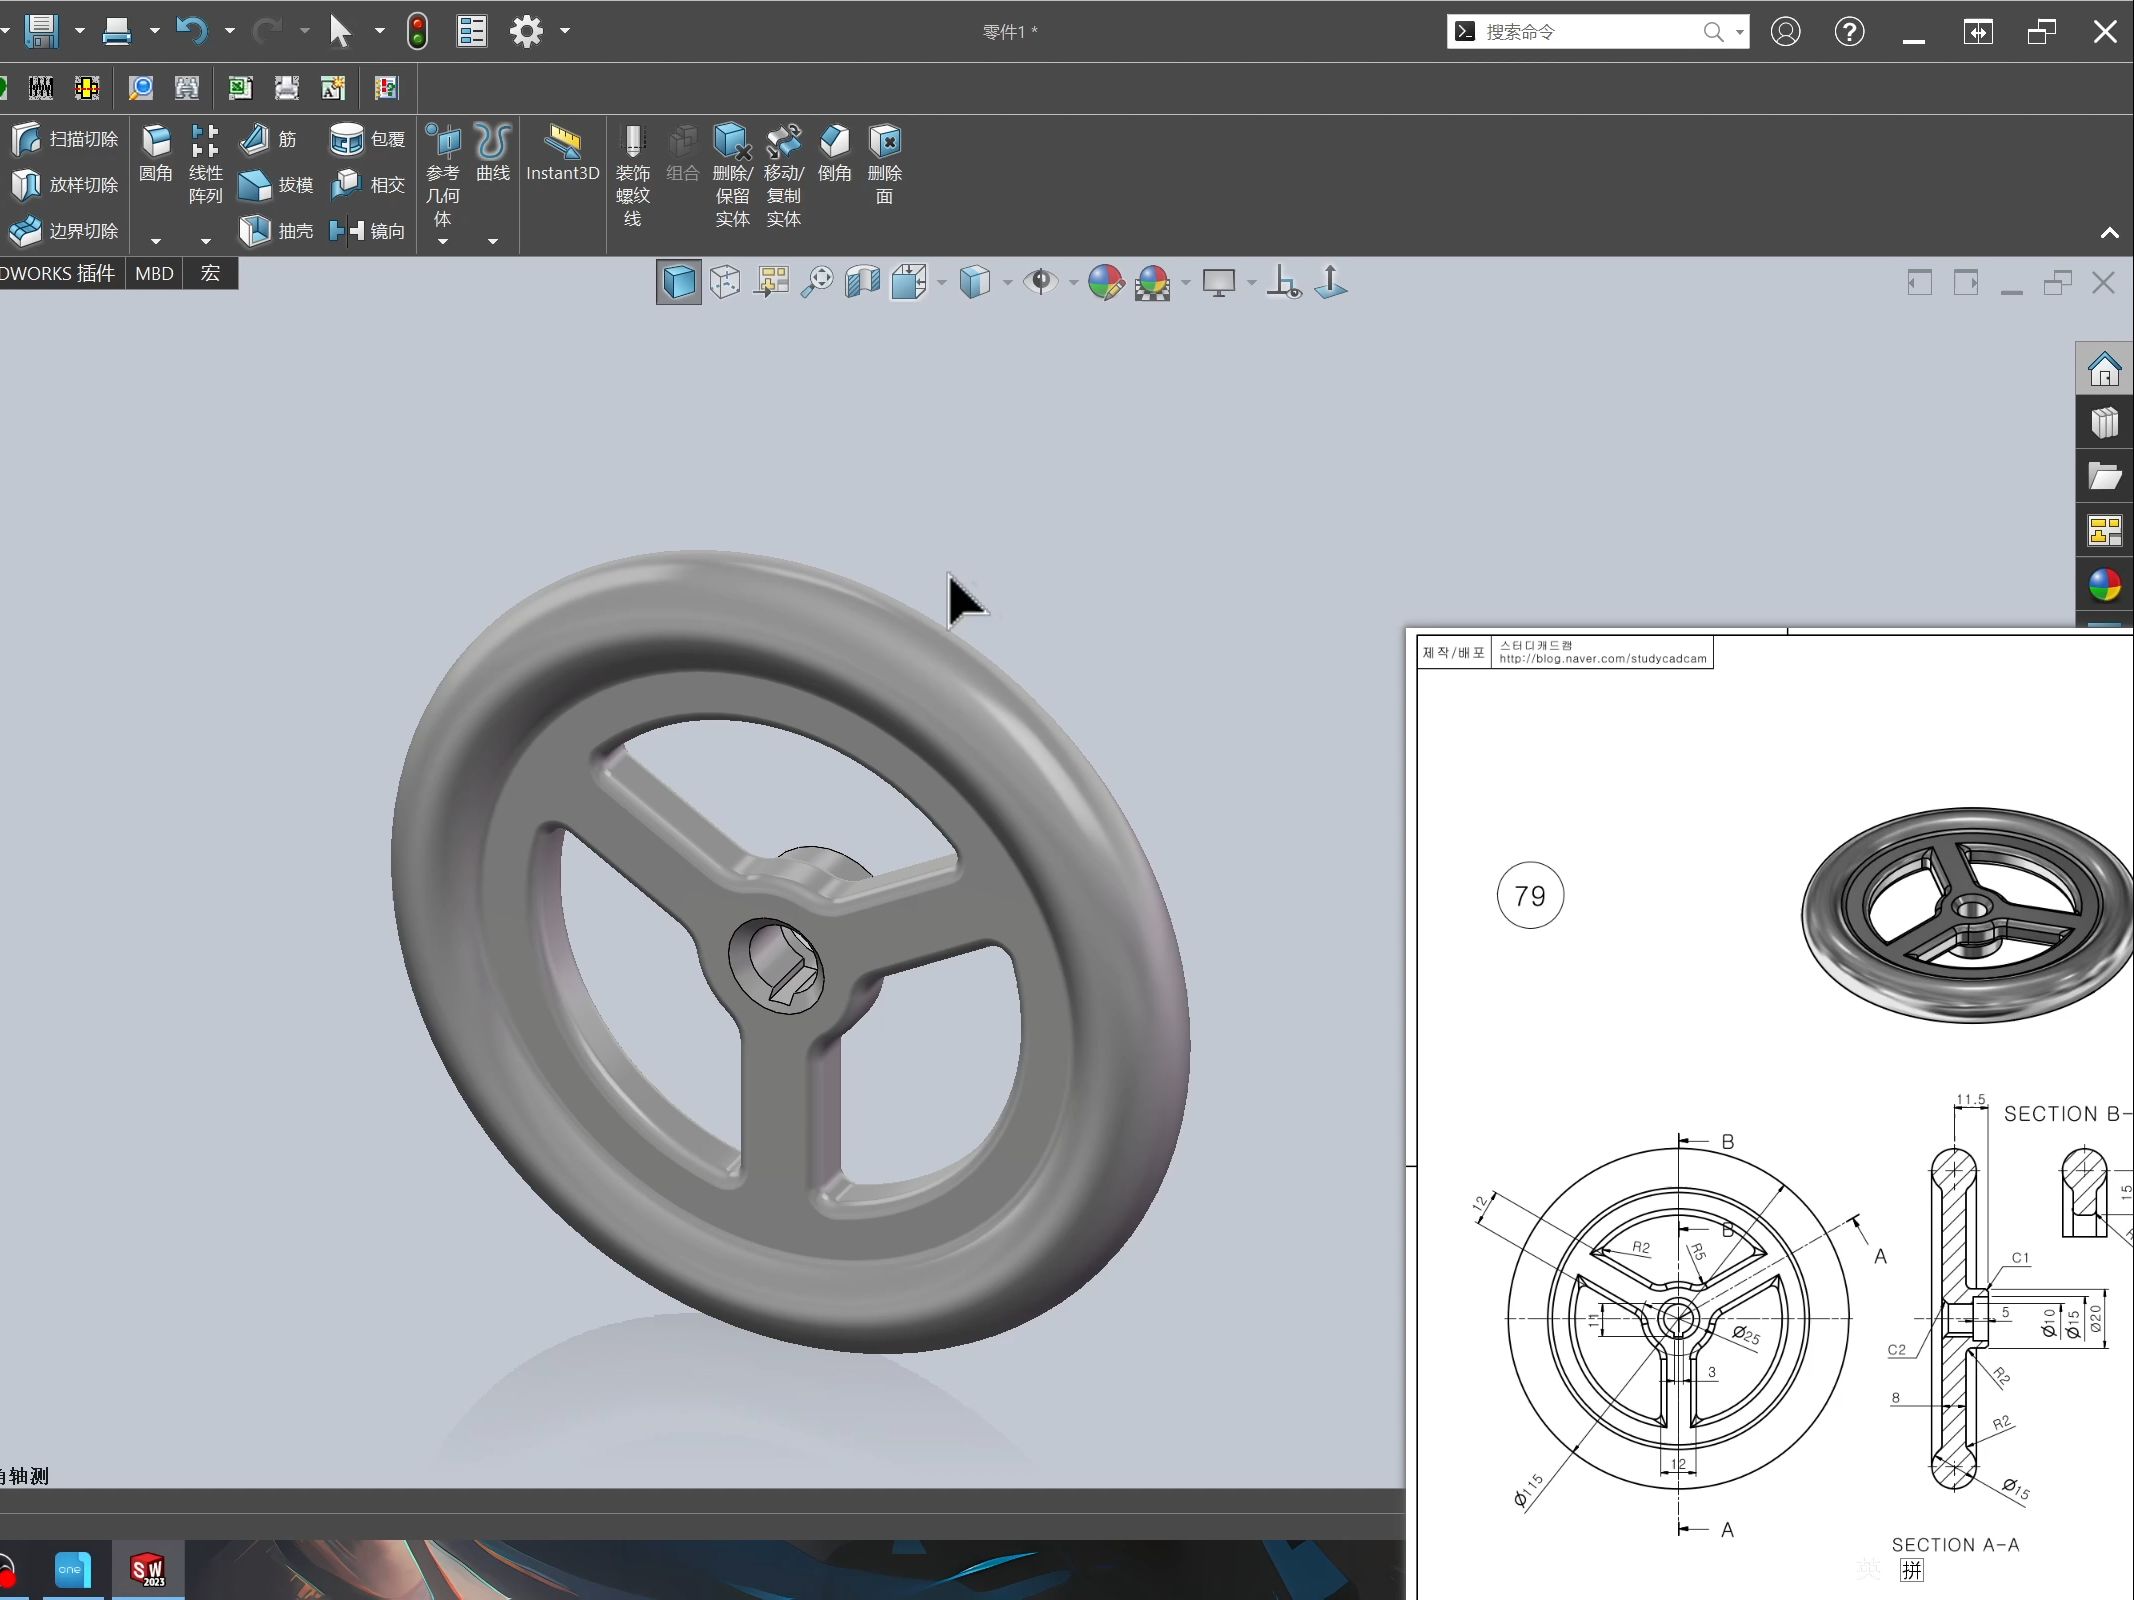Select the Boundary Cut (边界切除) tool

point(64,231)
